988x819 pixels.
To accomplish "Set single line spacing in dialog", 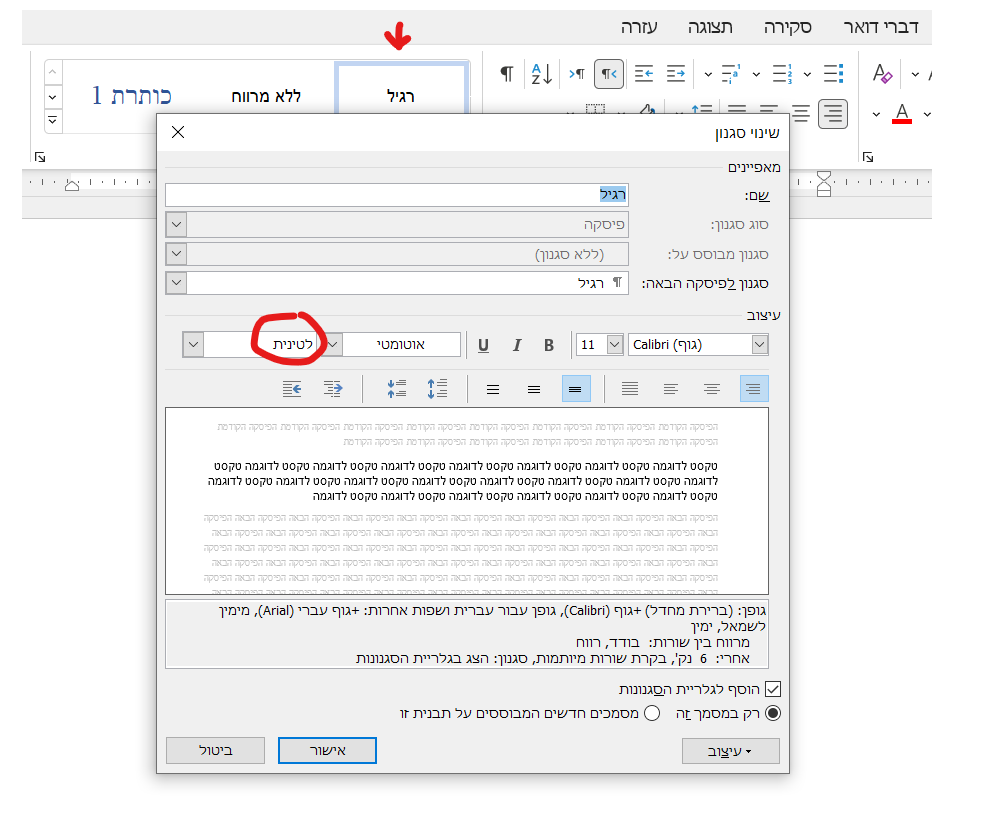I will click(x=575, y=389).
